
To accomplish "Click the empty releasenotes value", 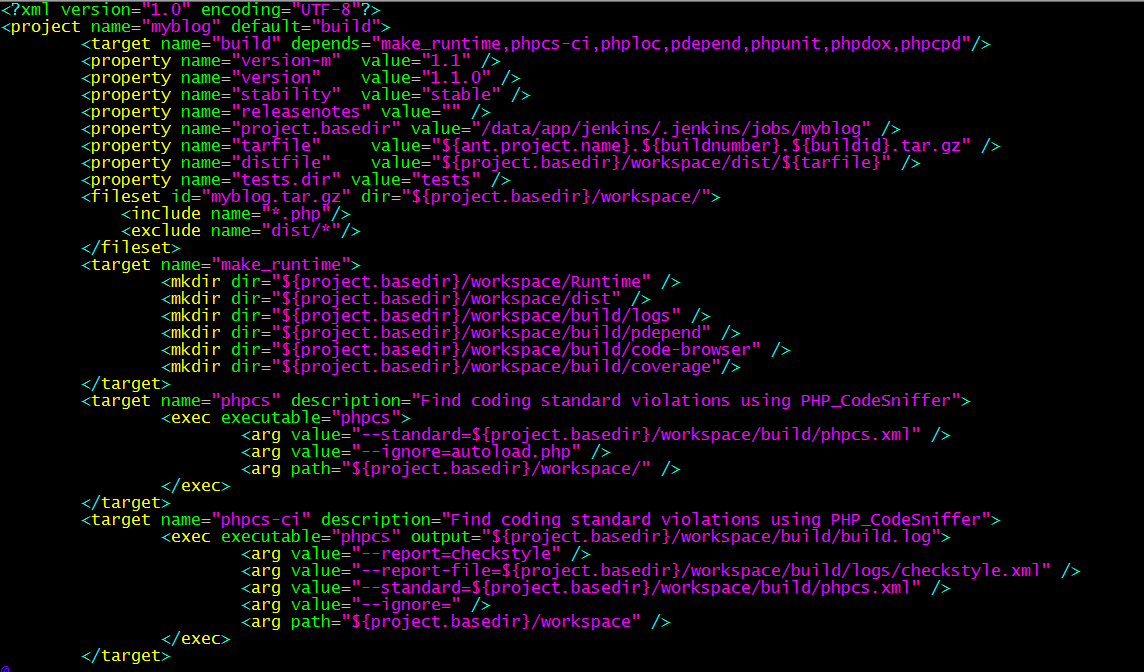I will (x=451, y=112).
